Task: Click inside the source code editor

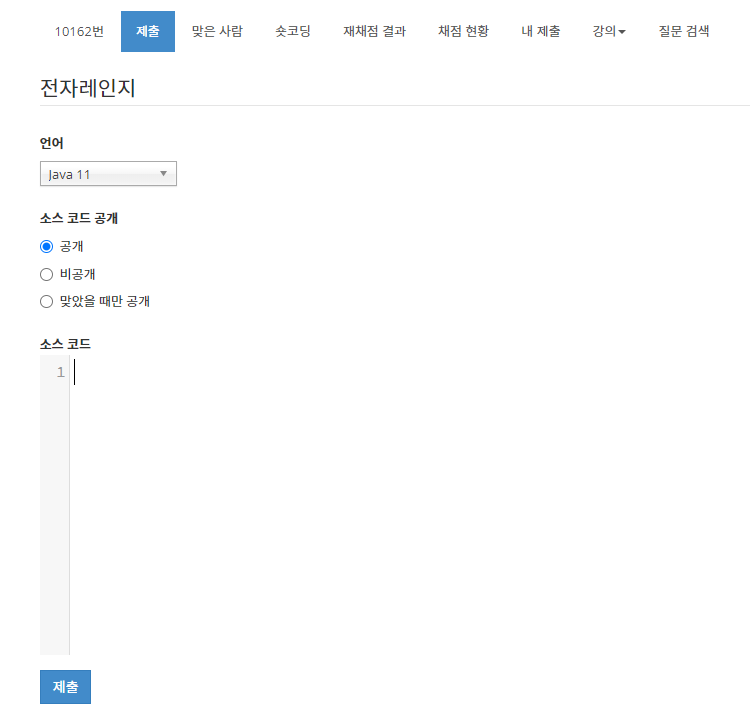Action: [409, 505]
